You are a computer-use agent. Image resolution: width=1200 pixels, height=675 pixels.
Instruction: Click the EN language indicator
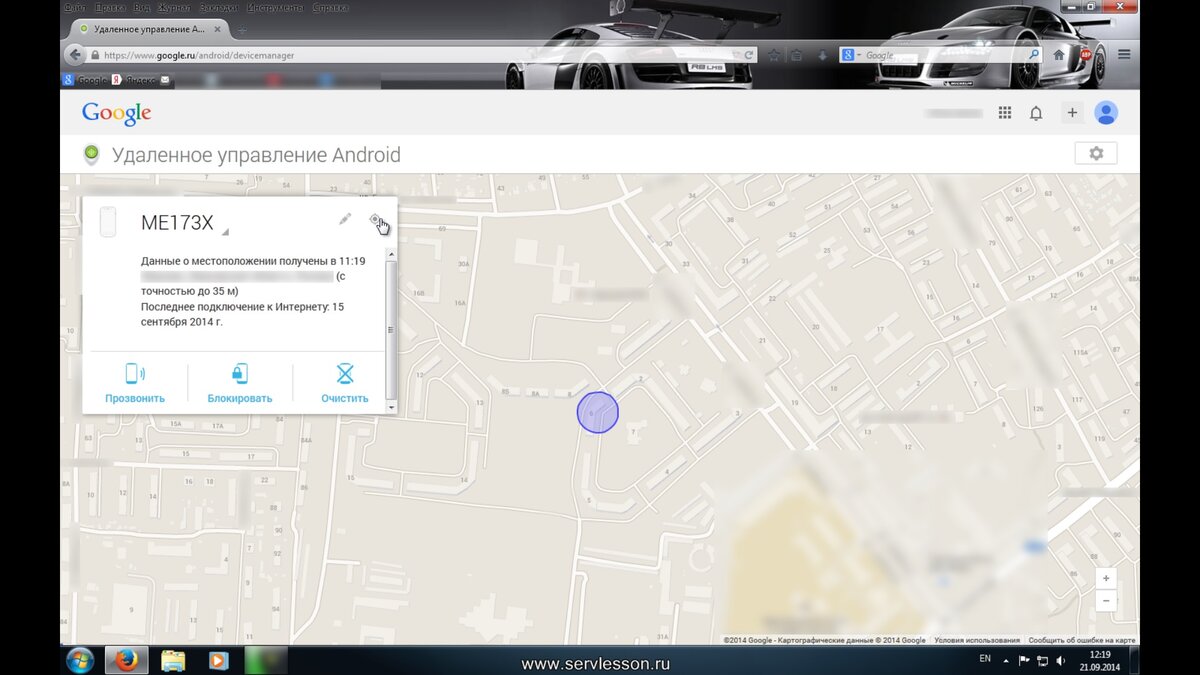(x=985, y=659)
